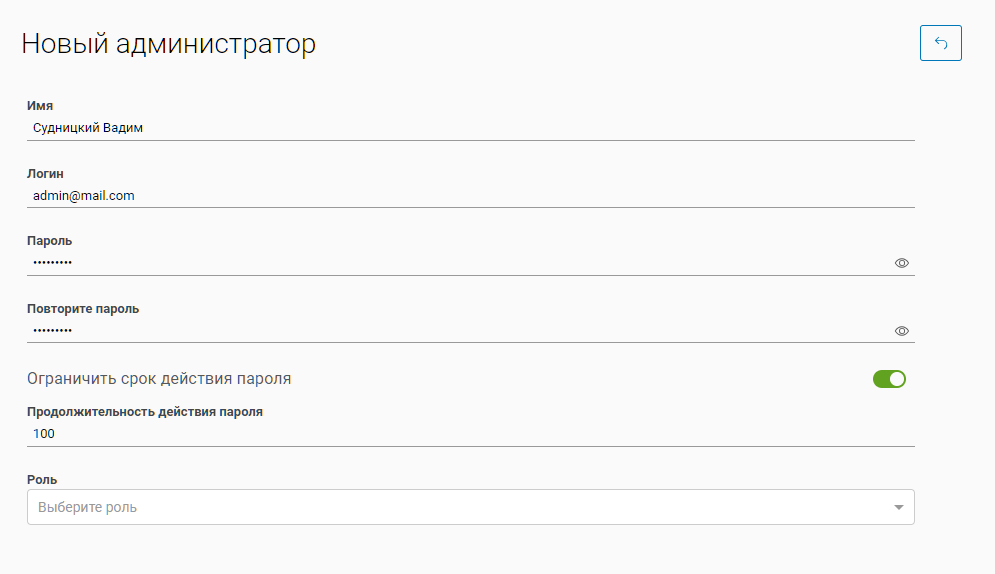Disable the password expiry limit switch

click(889, 379)
